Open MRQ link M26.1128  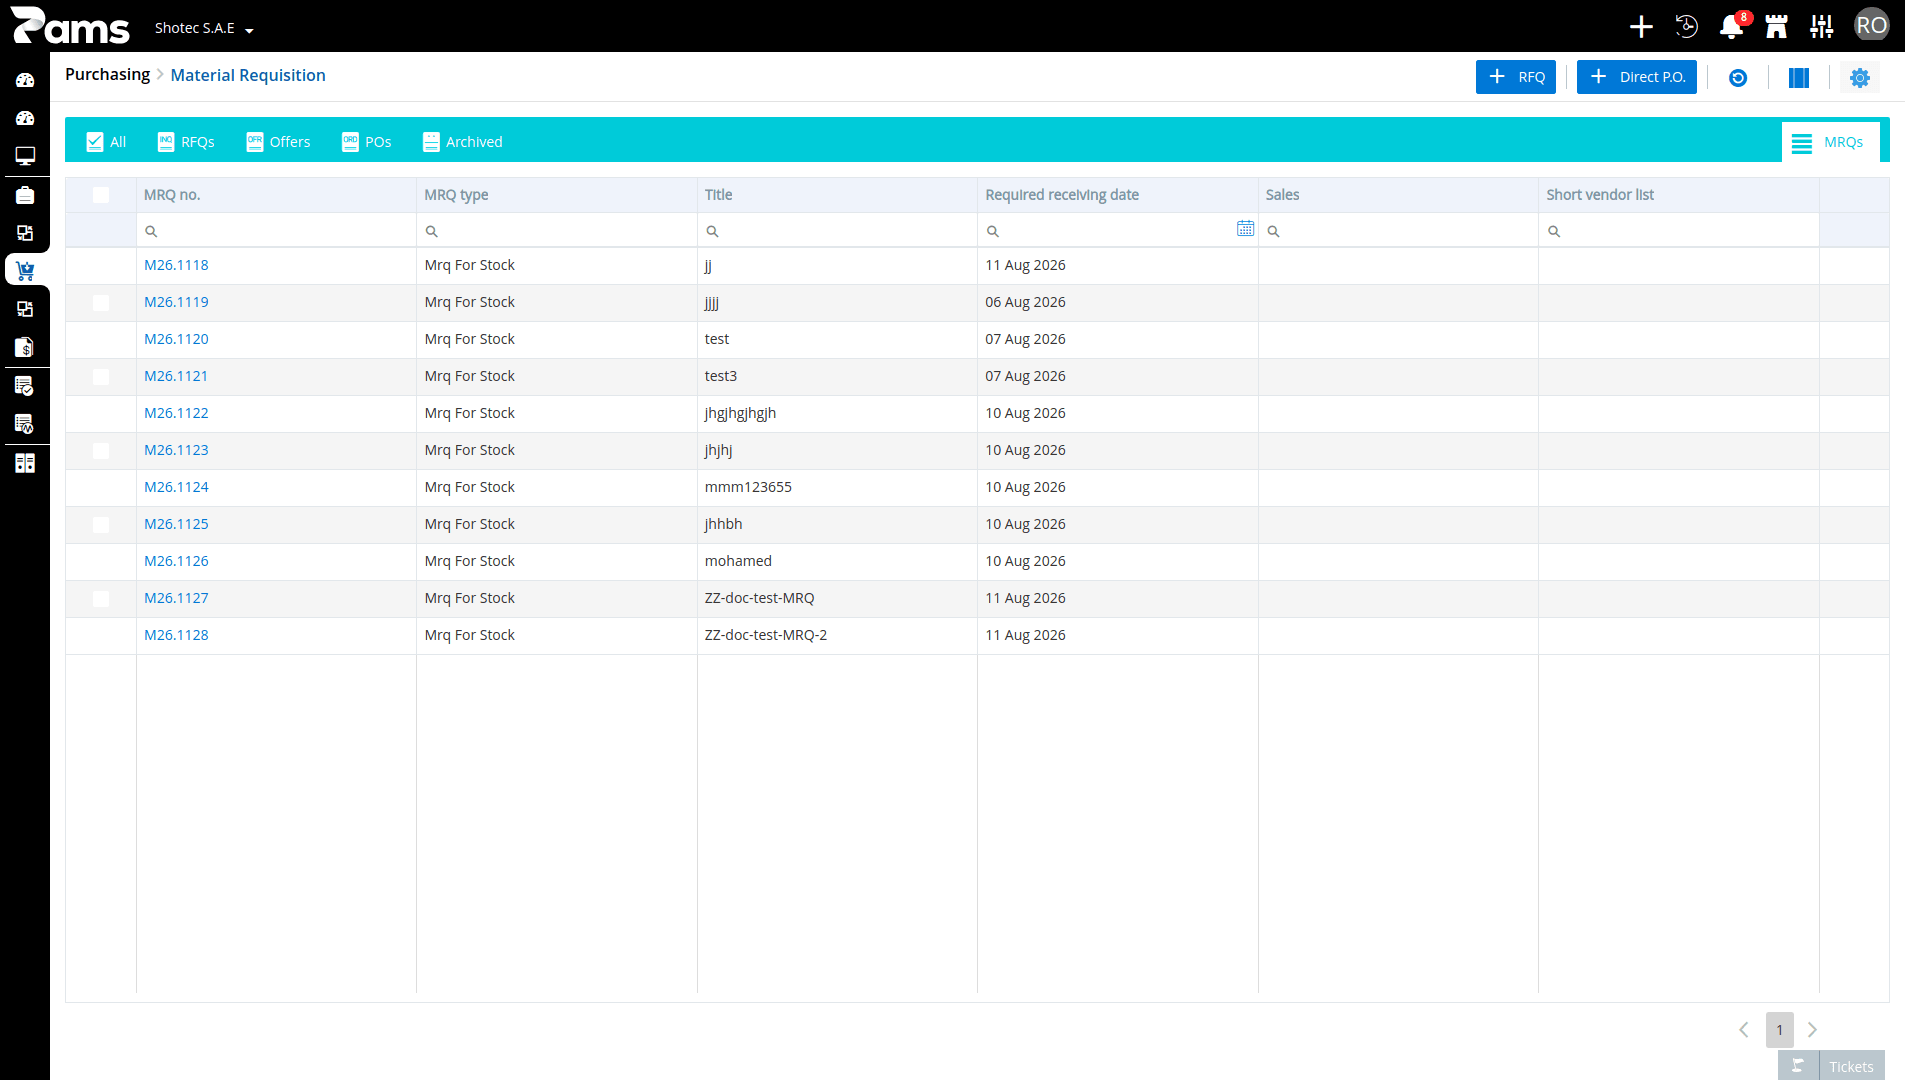pyautogui.click(x=176, y=635)
